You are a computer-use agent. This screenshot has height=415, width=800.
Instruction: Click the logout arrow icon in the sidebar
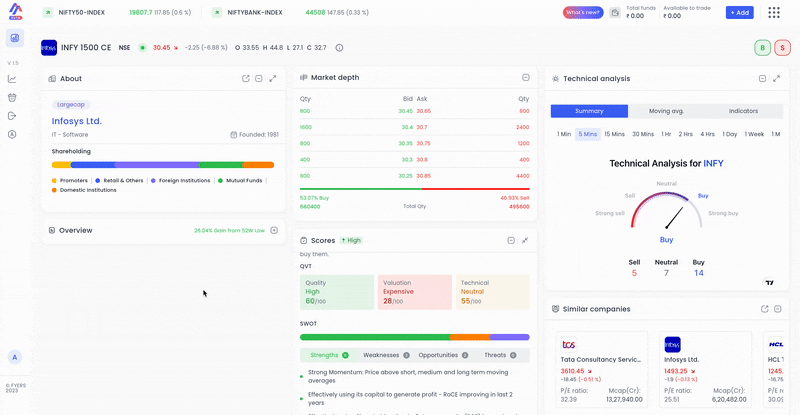tap(12, 116)
